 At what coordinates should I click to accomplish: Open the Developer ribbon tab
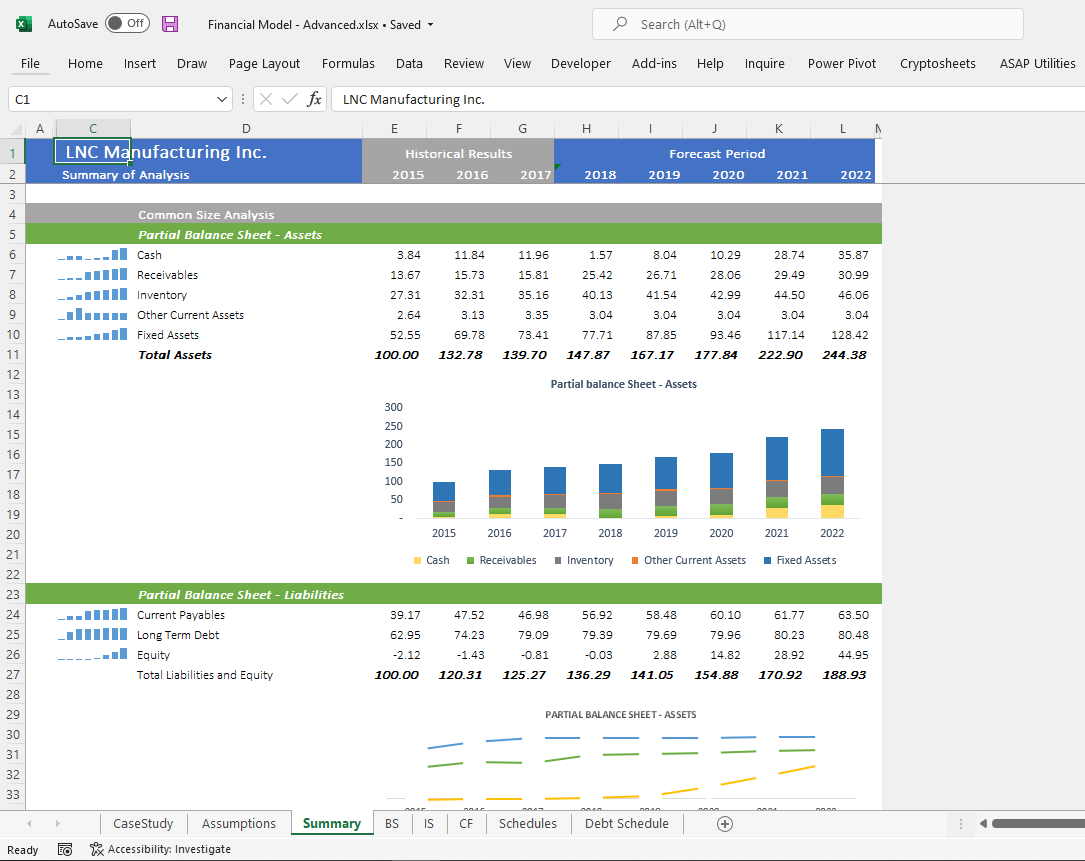coord(581,64)
